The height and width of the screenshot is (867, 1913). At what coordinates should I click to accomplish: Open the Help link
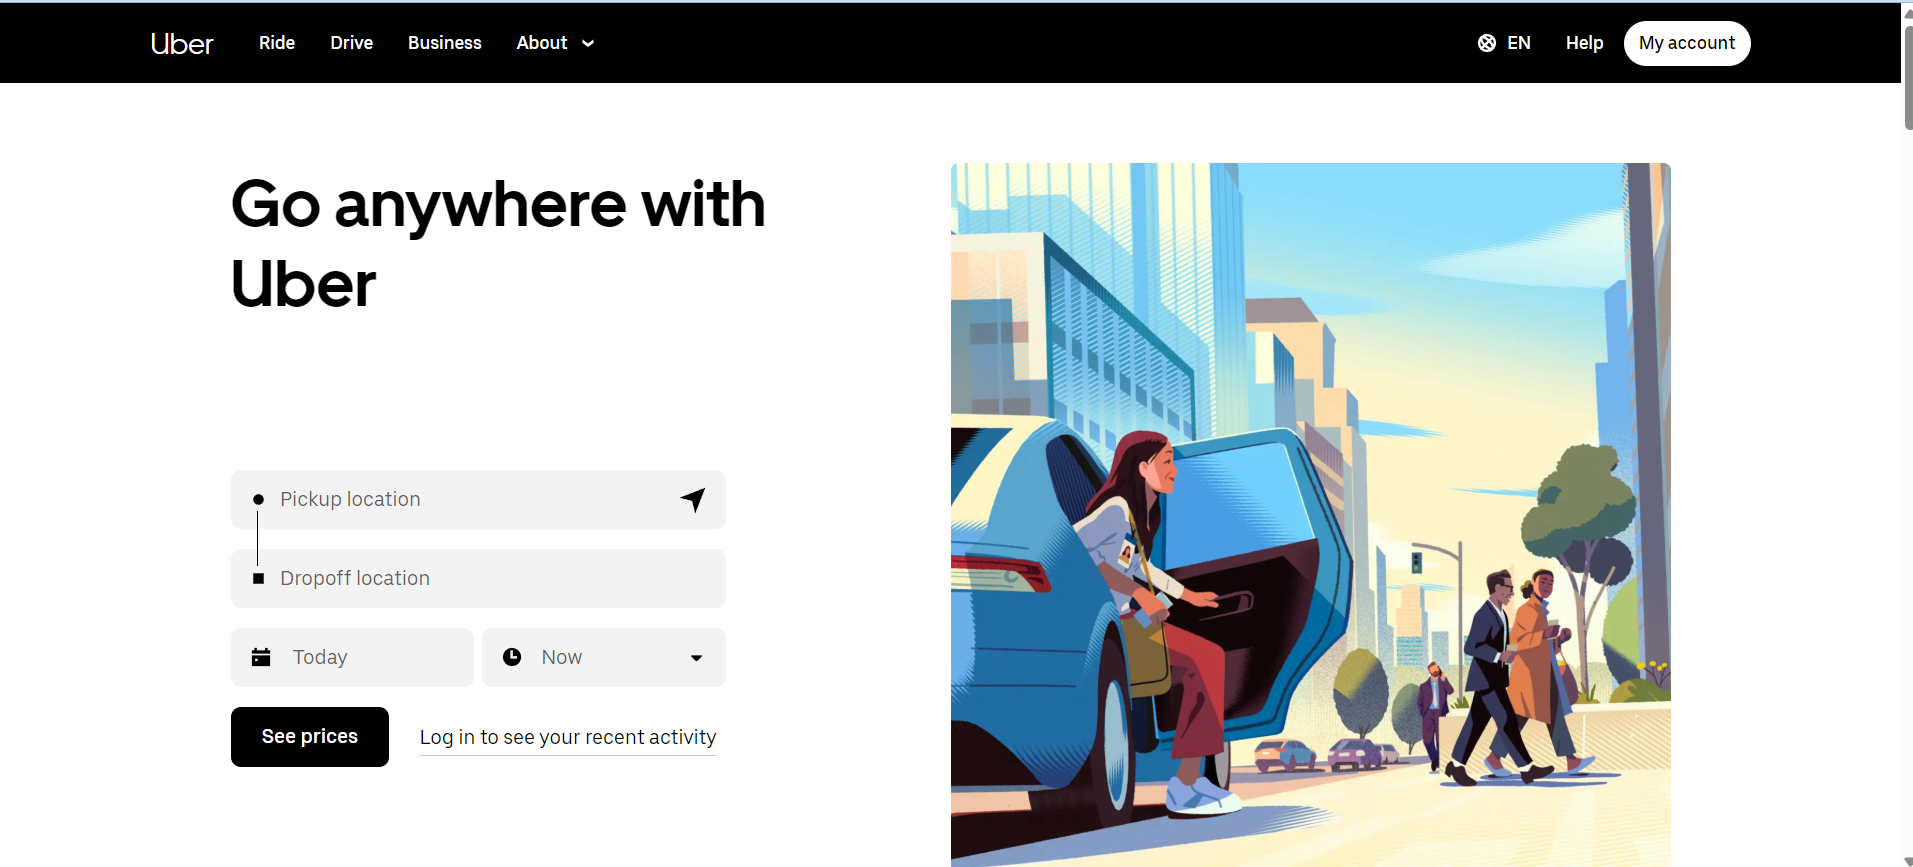click(1584, 43)
